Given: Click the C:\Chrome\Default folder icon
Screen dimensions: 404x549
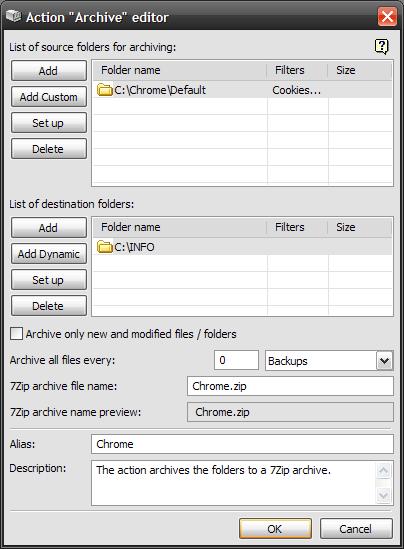Looking at the screenshot, I should point(104,90).
